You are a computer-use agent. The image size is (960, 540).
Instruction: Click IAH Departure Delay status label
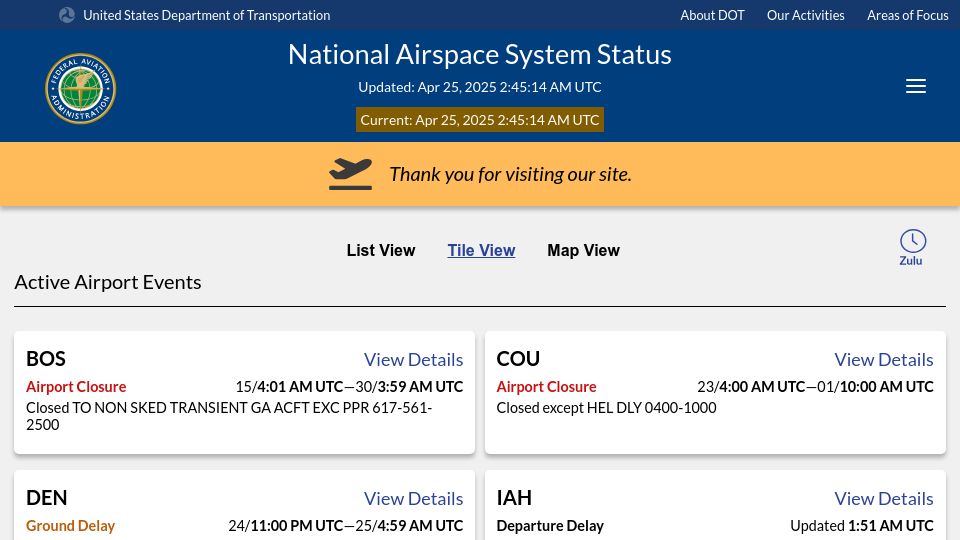point(550,526)
